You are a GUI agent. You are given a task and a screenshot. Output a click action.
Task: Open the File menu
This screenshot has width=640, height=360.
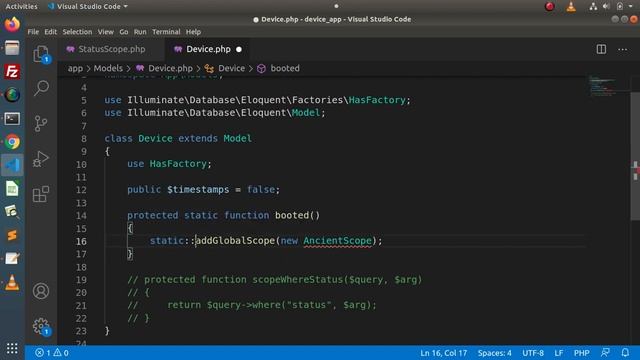coord(33,32)
